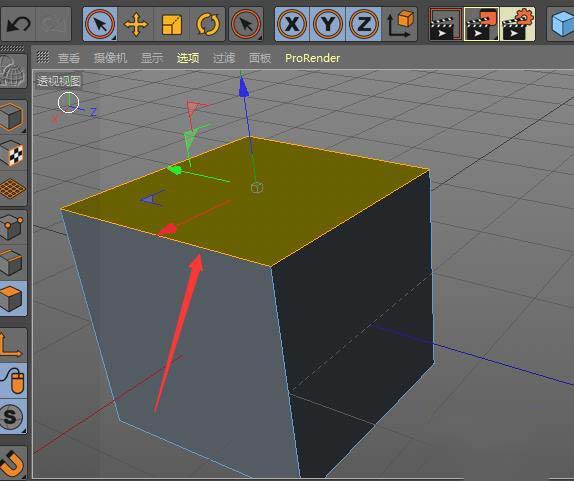Switch to Polygons mode

pyautogui.click(x=13, y=299)
